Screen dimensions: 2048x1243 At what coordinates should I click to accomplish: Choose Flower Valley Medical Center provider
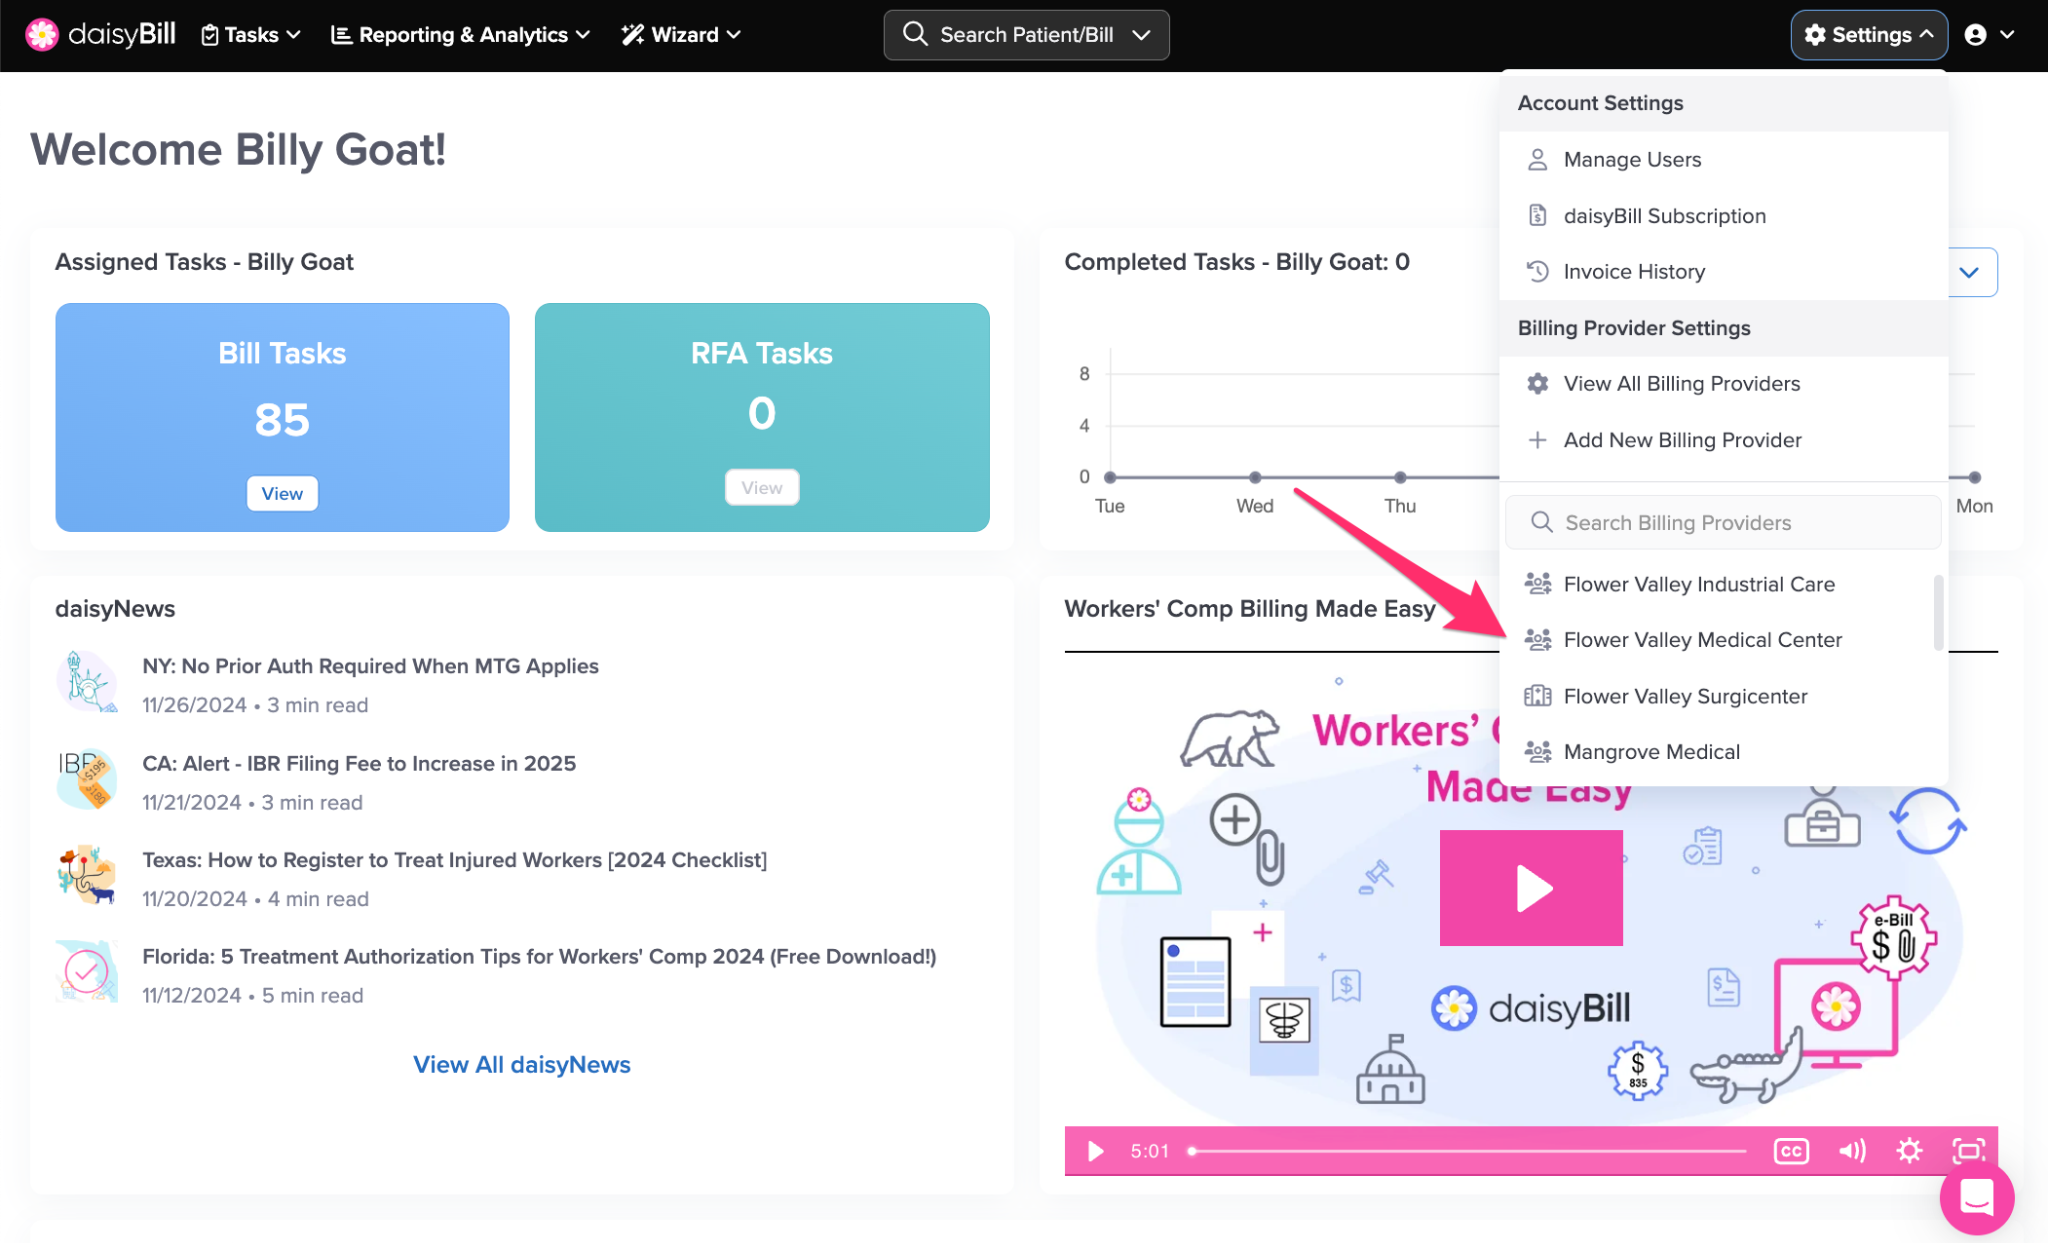click(x=1701, y=640)
